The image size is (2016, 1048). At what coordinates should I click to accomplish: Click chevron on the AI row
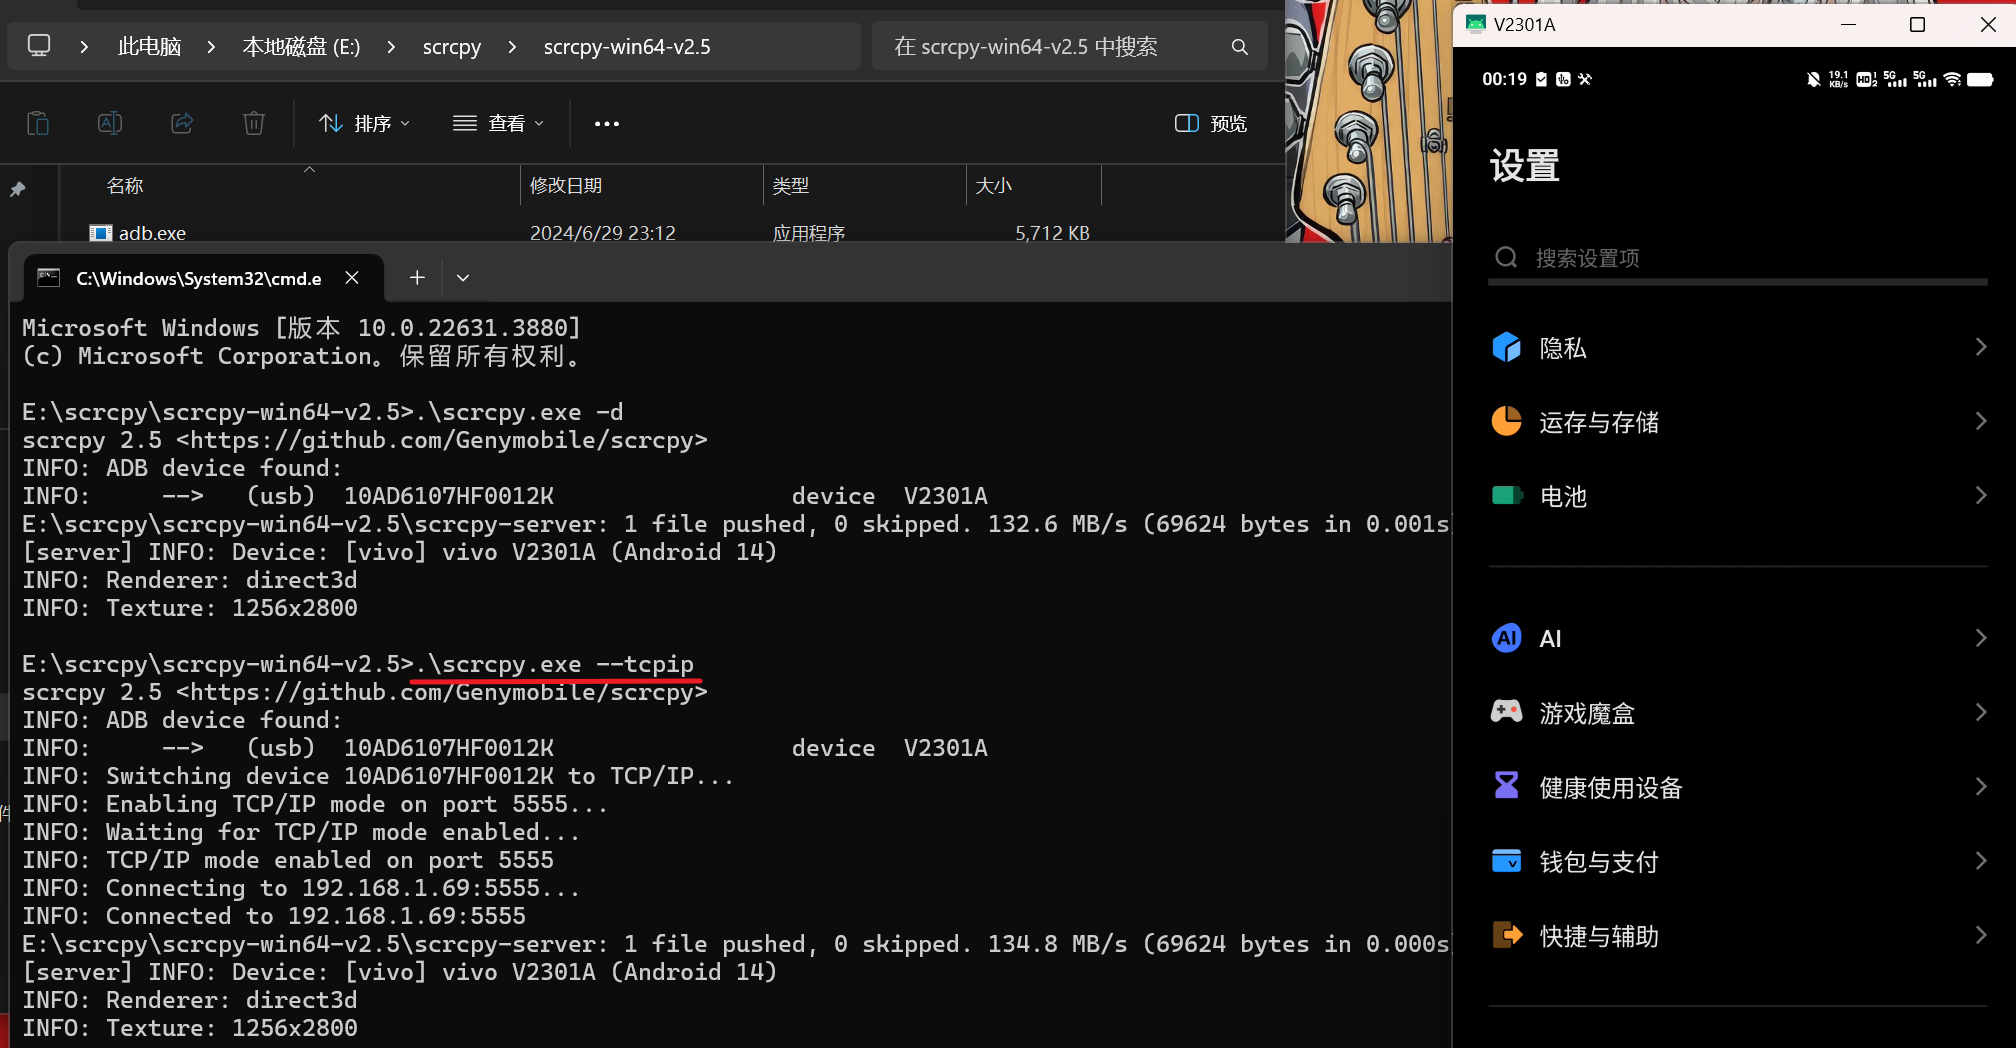[1981, 638]
